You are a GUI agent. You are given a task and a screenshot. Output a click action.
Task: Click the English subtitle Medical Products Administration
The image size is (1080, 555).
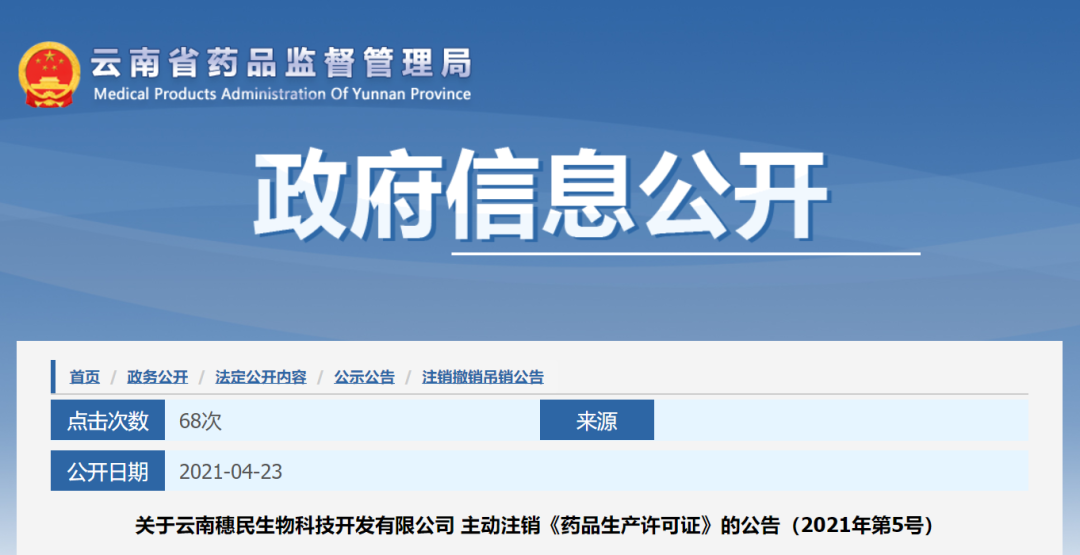tap(281, 94)
